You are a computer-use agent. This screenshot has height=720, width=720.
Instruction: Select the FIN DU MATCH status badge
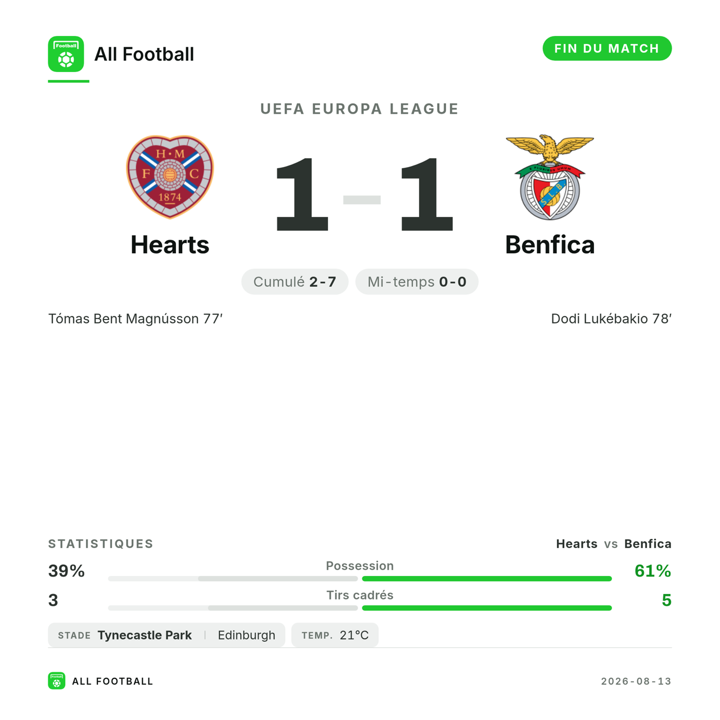(x=607, y=48)
